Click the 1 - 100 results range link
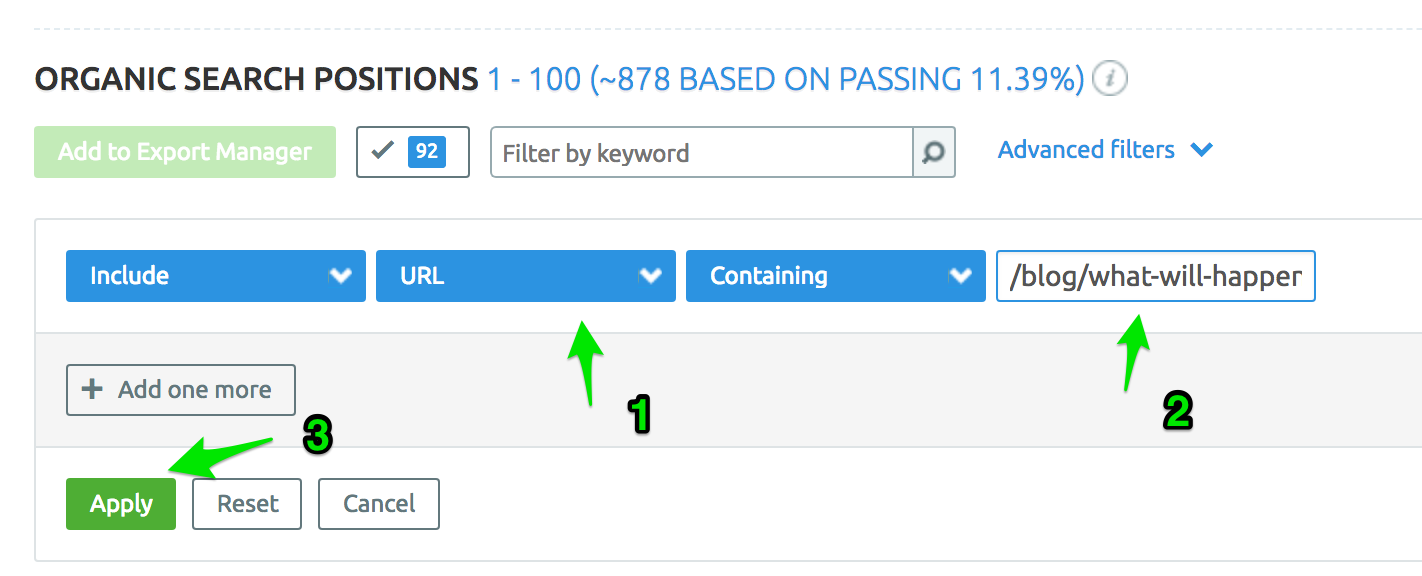This screenshot has width=1422, height=576. pos(533,79)
